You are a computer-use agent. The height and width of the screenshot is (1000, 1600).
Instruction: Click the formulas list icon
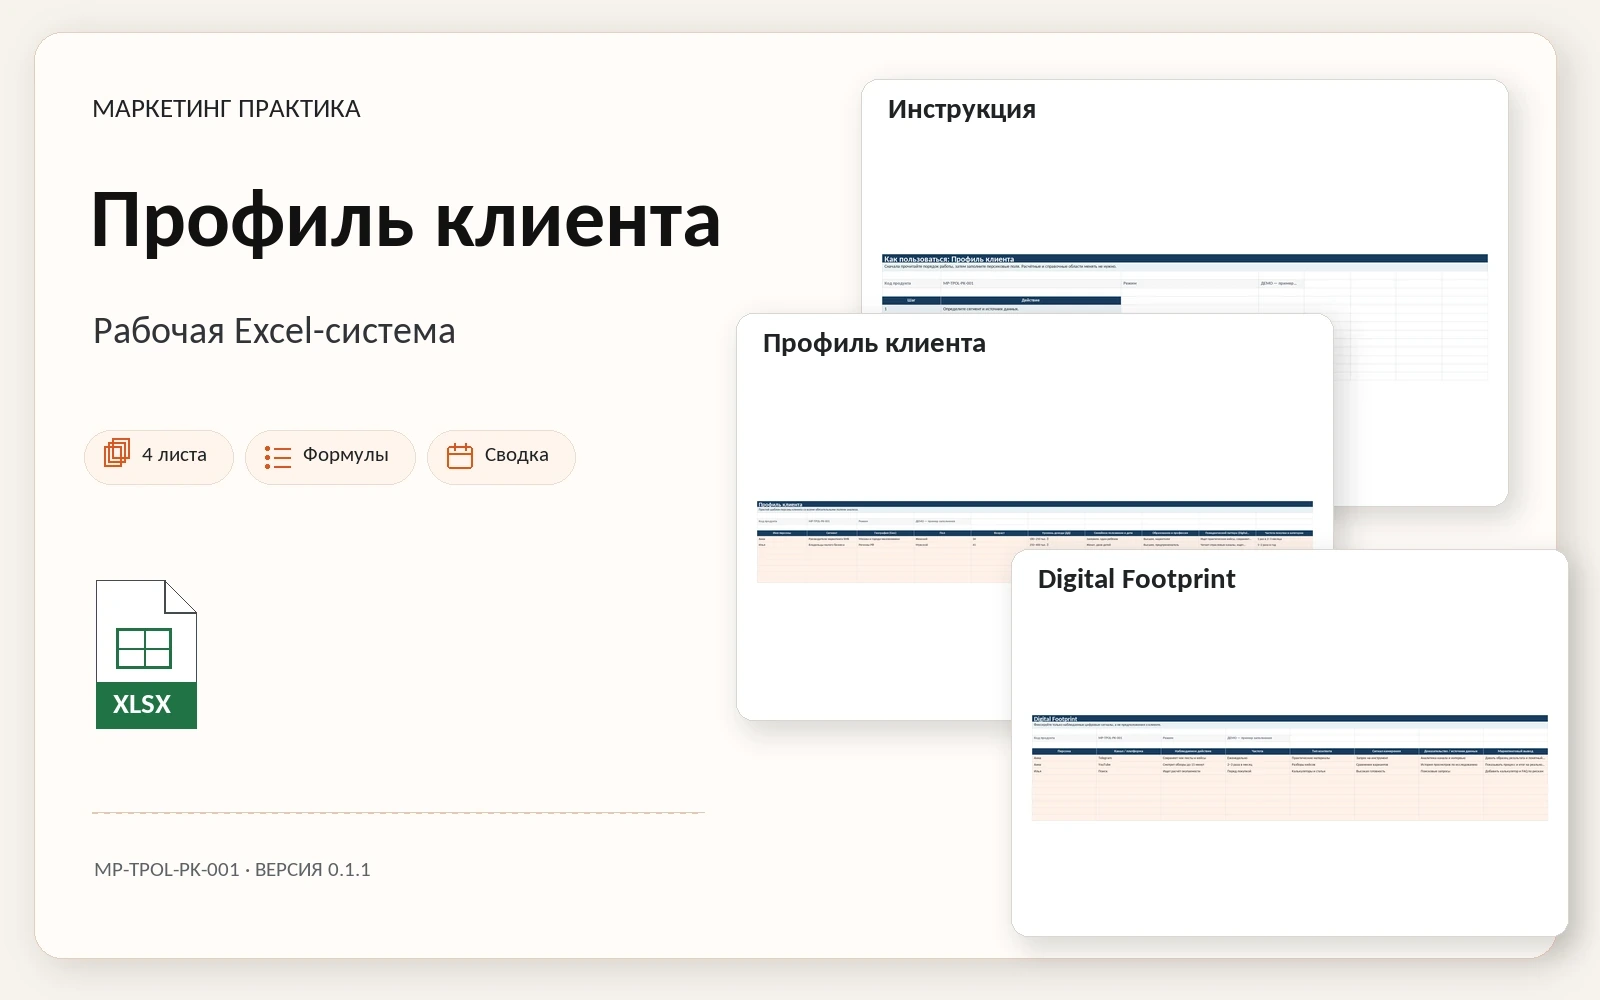[278, 457]
